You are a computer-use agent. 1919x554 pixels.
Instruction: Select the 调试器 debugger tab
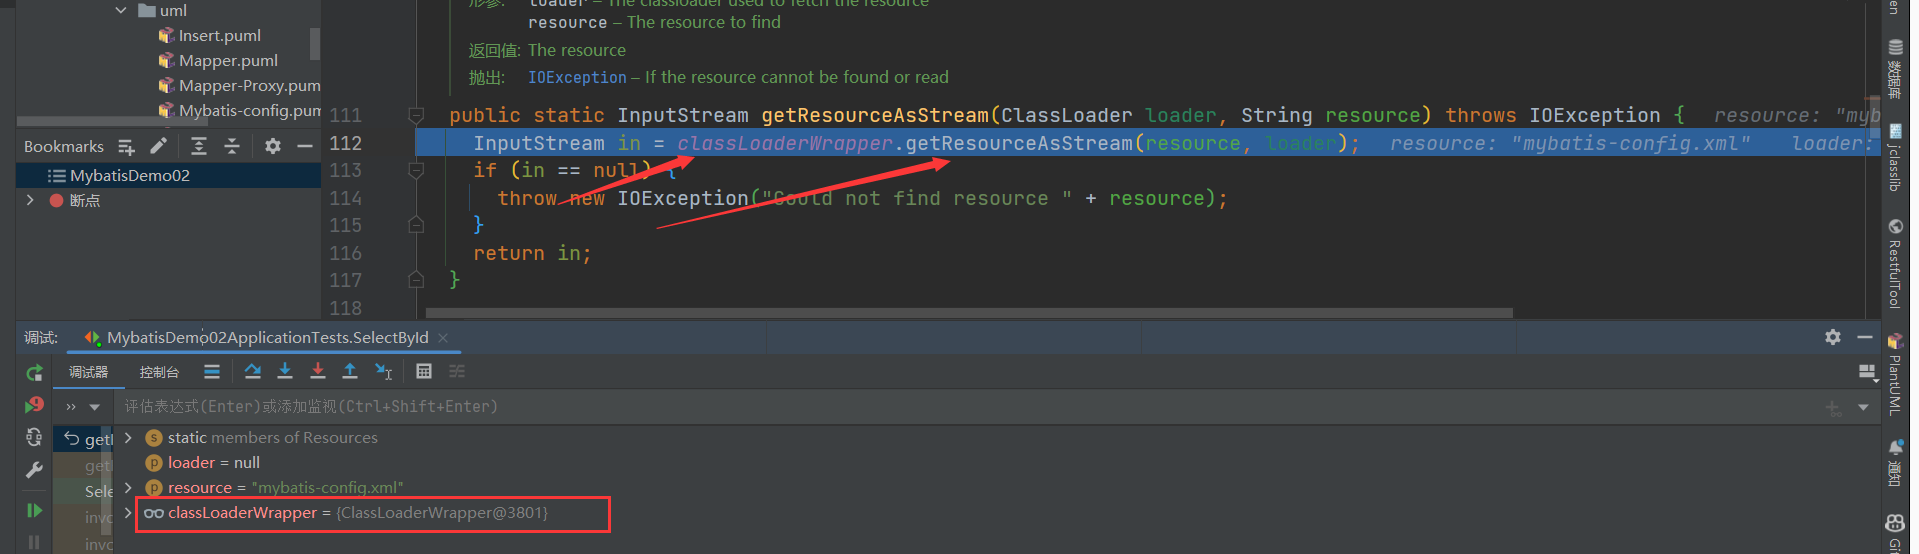88,372
